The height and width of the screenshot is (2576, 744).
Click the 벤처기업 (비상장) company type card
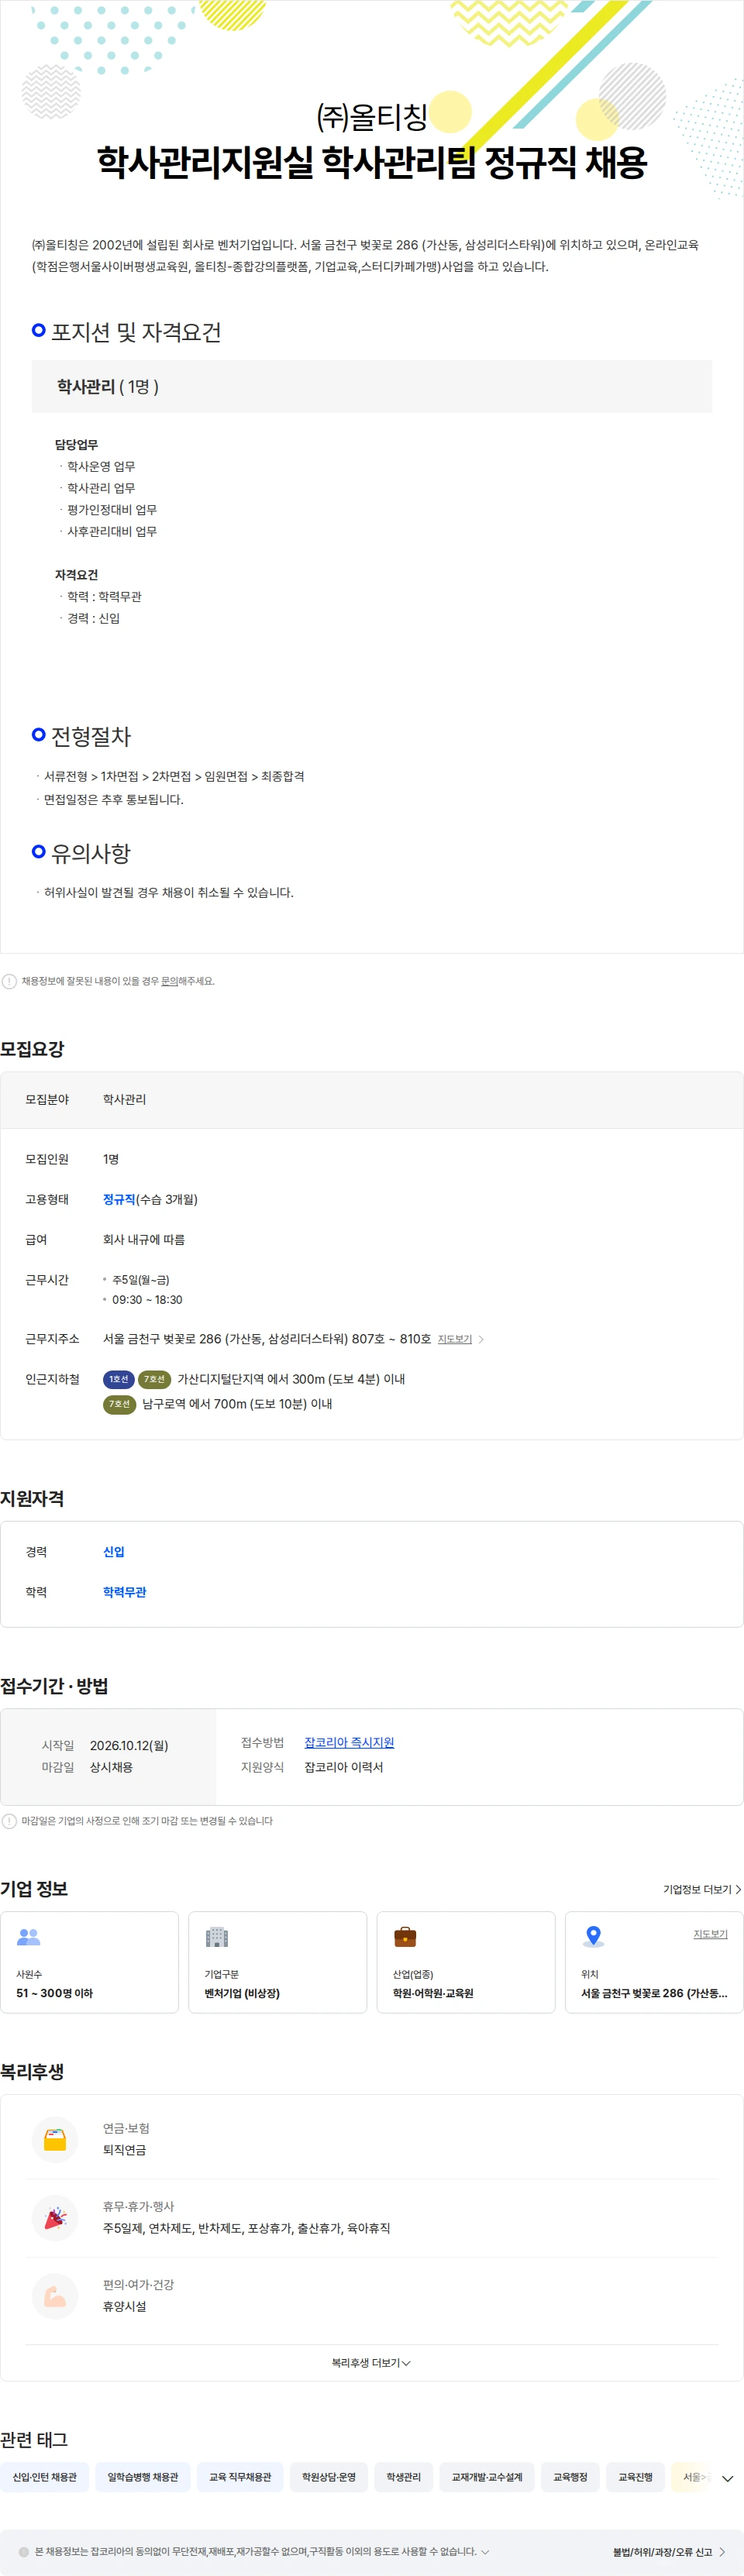click(x=278, y=1962)
